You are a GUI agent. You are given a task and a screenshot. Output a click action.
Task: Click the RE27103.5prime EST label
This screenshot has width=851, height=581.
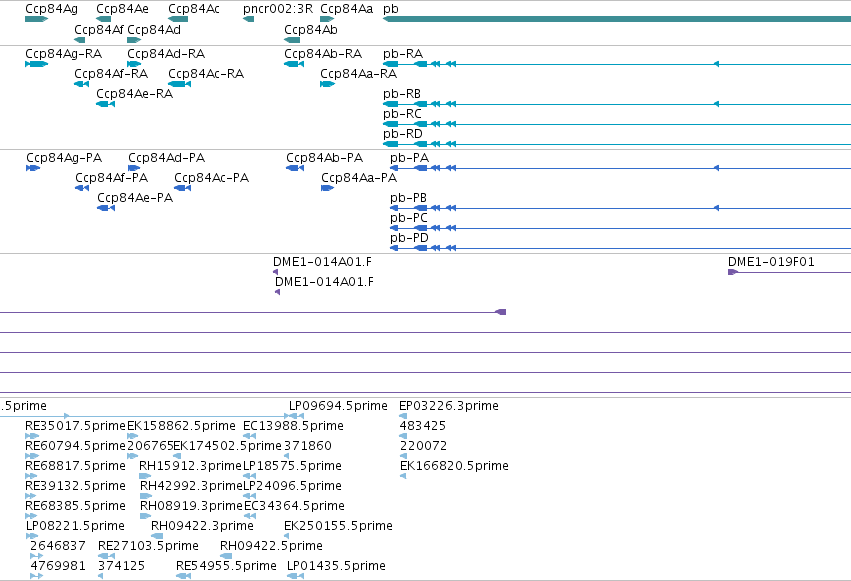pyautogui.click(x=148, y=546)
